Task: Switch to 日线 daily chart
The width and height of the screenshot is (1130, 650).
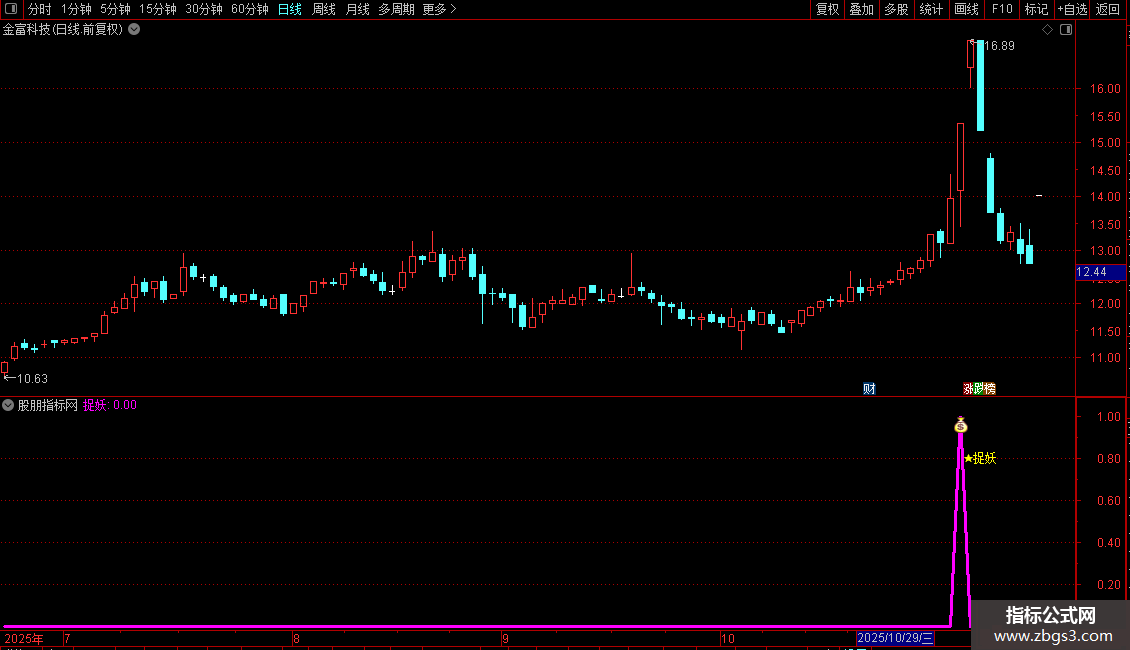Action: pos(290,9)
